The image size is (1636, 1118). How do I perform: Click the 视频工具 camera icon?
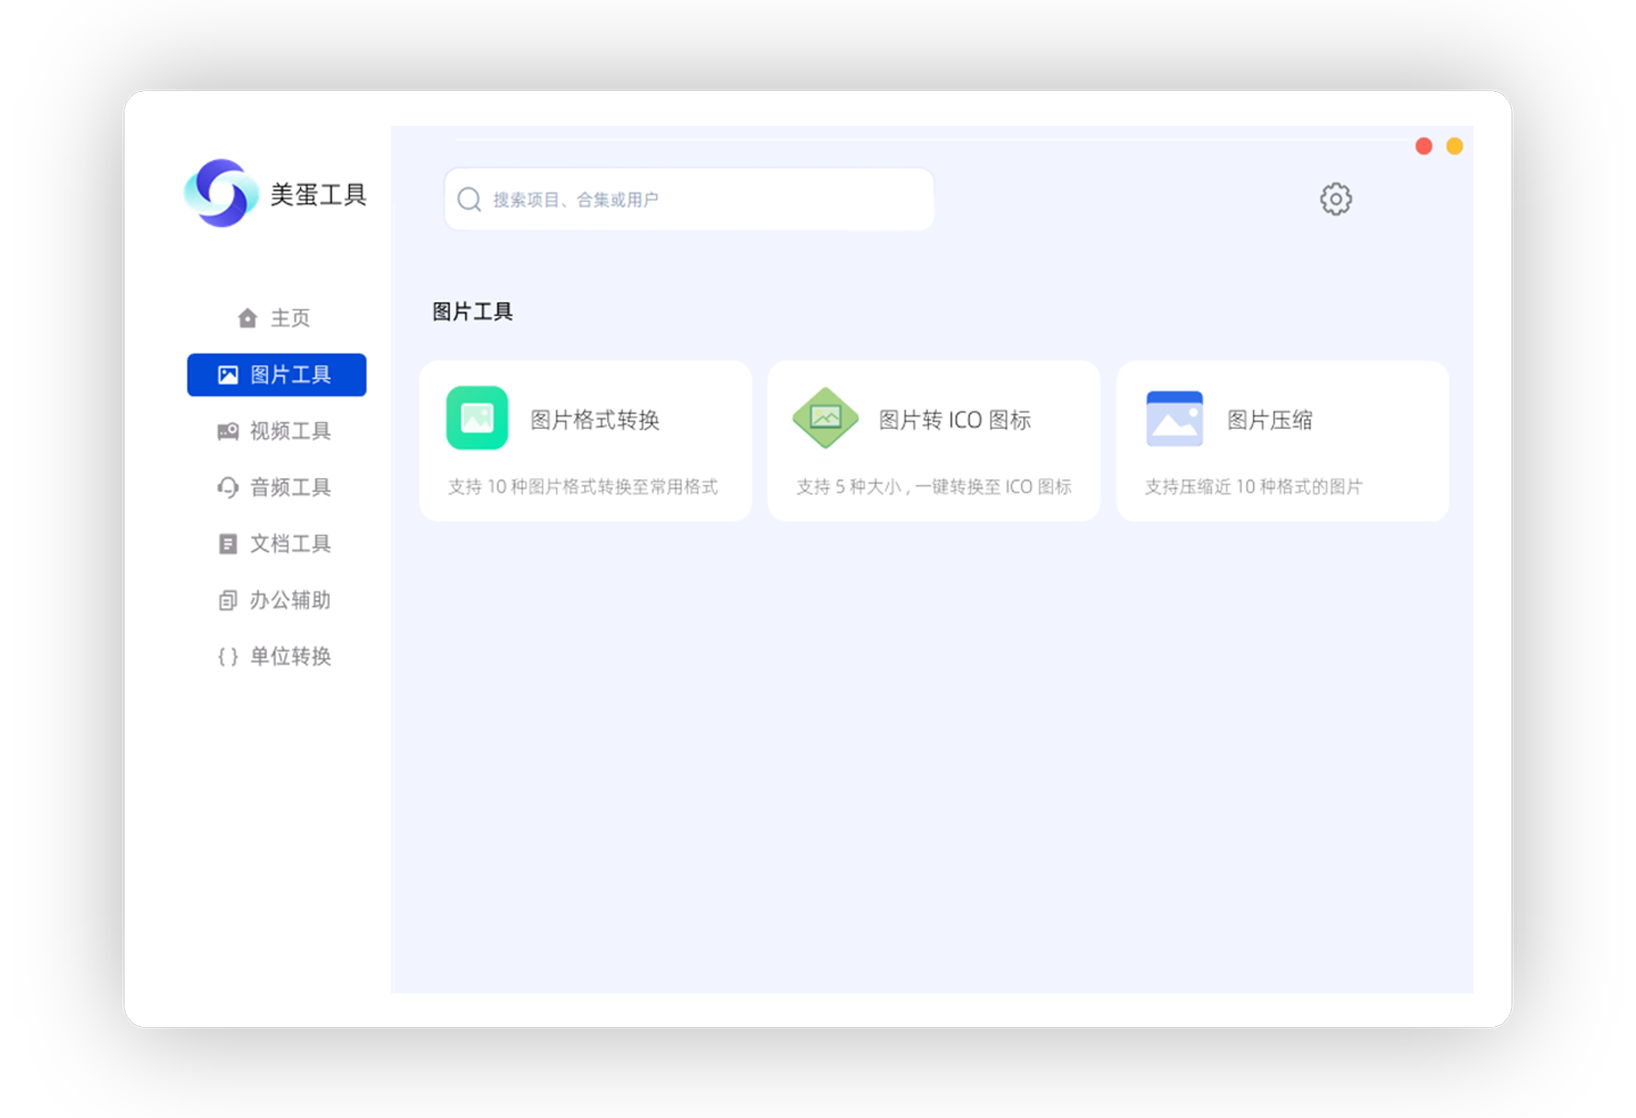[x=228, y=431]
